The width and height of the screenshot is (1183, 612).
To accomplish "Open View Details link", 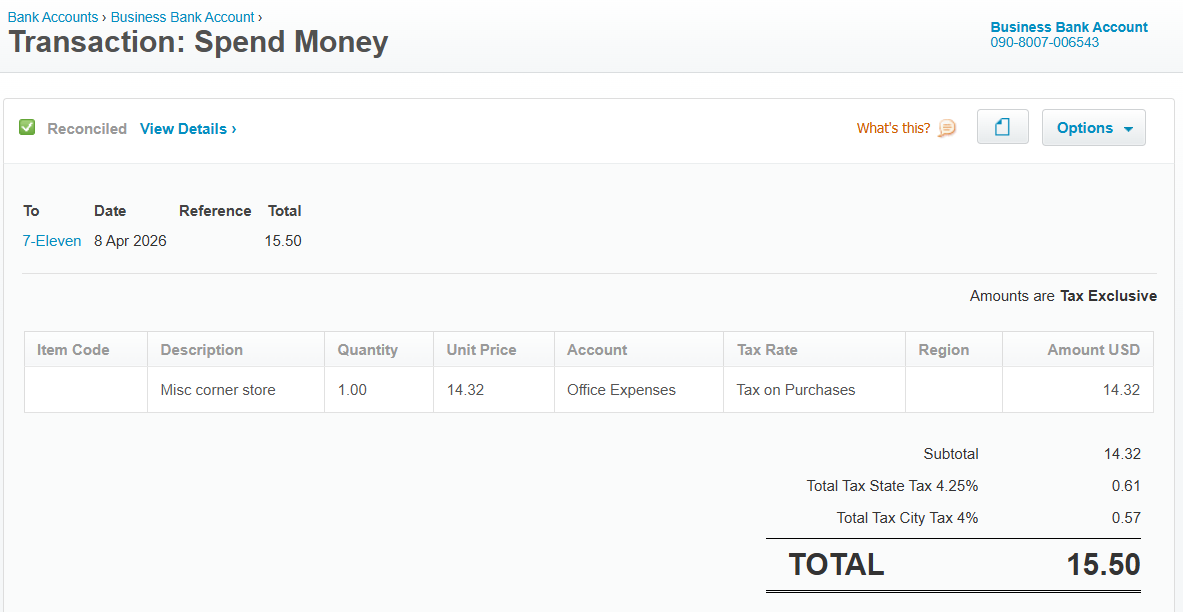I will click(188, 129).
